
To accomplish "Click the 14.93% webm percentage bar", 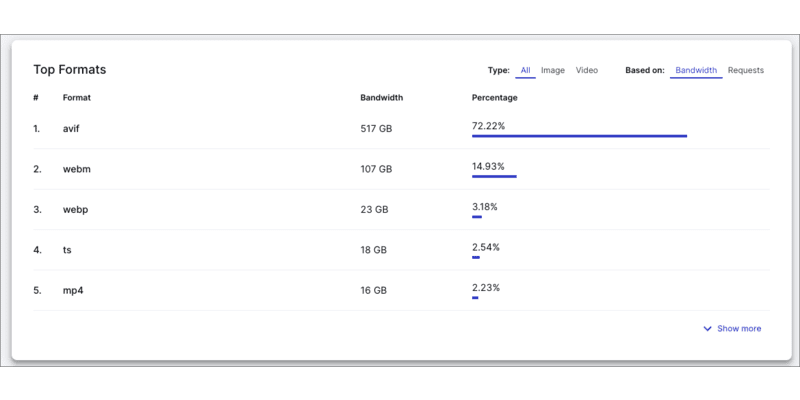I will coord(494,177).
